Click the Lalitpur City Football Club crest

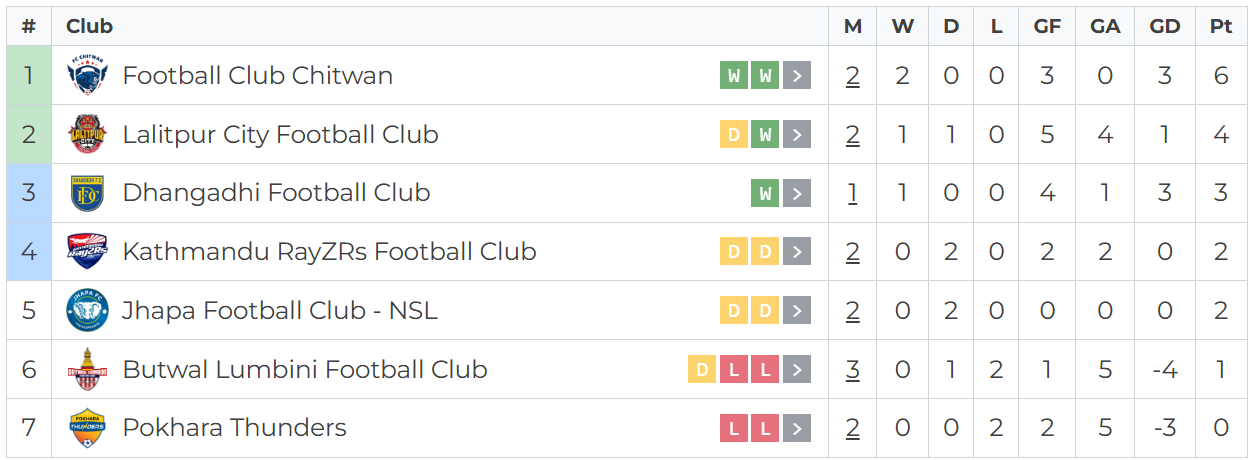click(87, 135)
